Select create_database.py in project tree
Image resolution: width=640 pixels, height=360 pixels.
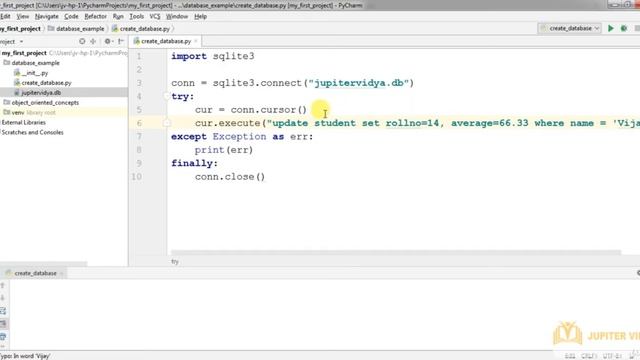tap(46, 83)
